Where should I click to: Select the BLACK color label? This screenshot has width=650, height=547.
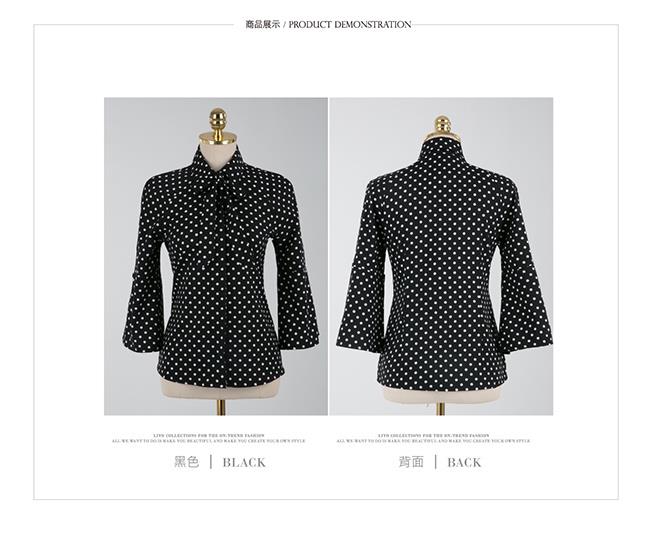pos(244,462)
